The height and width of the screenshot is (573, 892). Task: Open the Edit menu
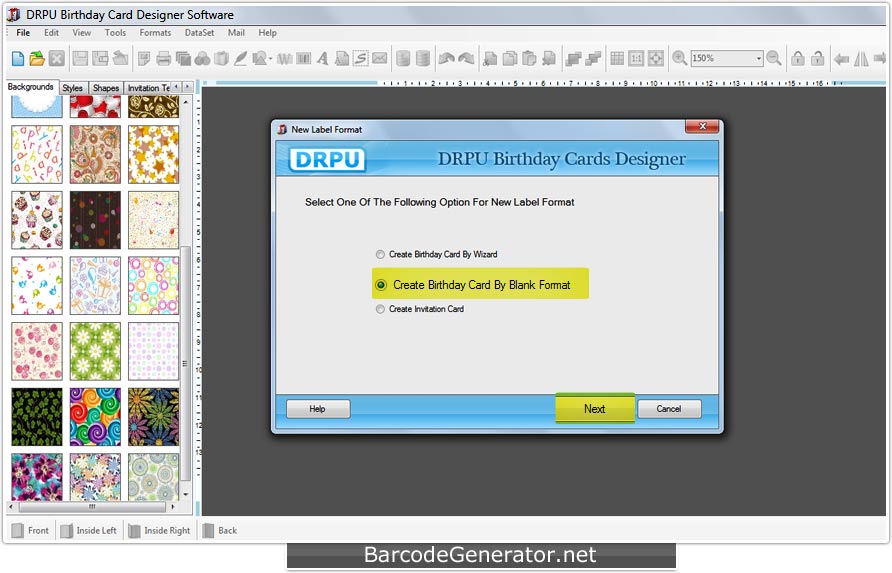51,33
